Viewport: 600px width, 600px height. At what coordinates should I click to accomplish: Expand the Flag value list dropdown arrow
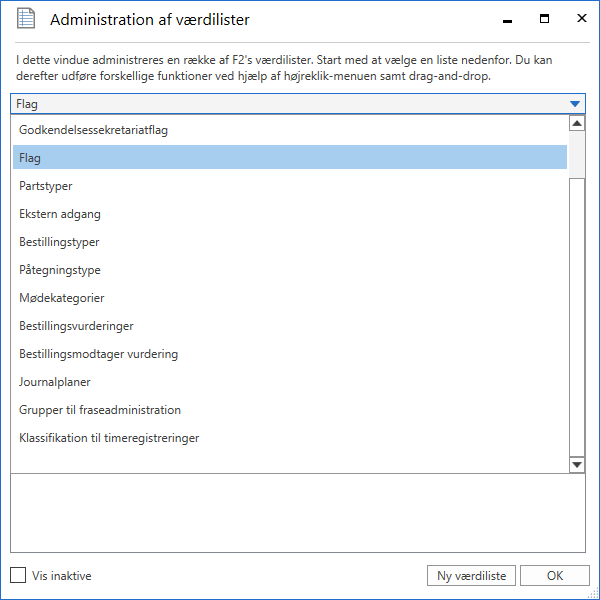(x=574, y=104)
